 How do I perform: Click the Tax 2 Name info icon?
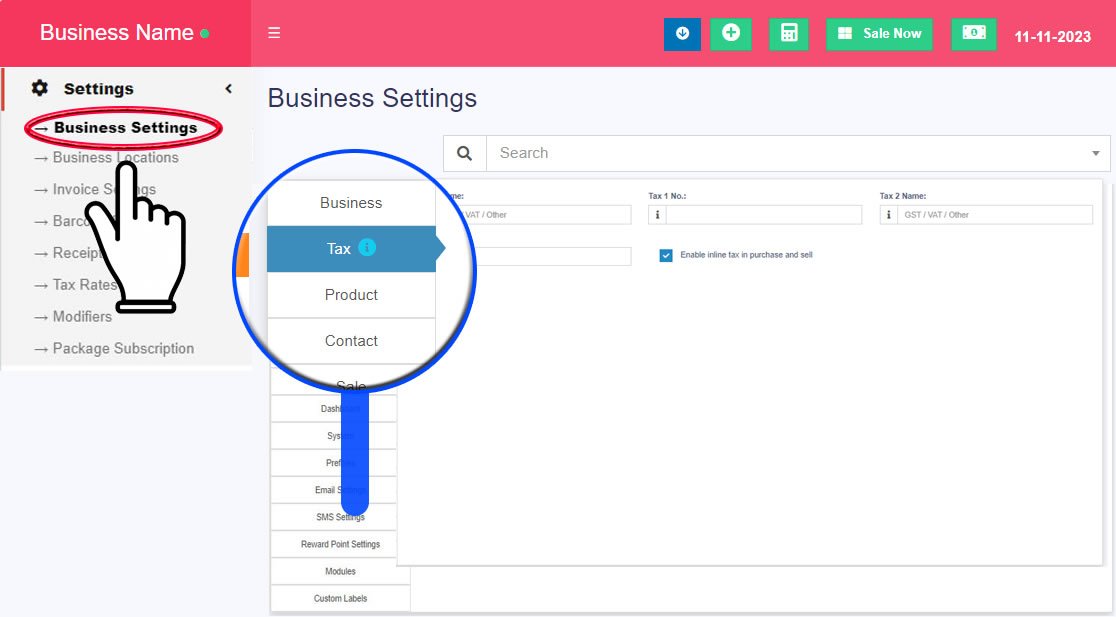[889, 215]
